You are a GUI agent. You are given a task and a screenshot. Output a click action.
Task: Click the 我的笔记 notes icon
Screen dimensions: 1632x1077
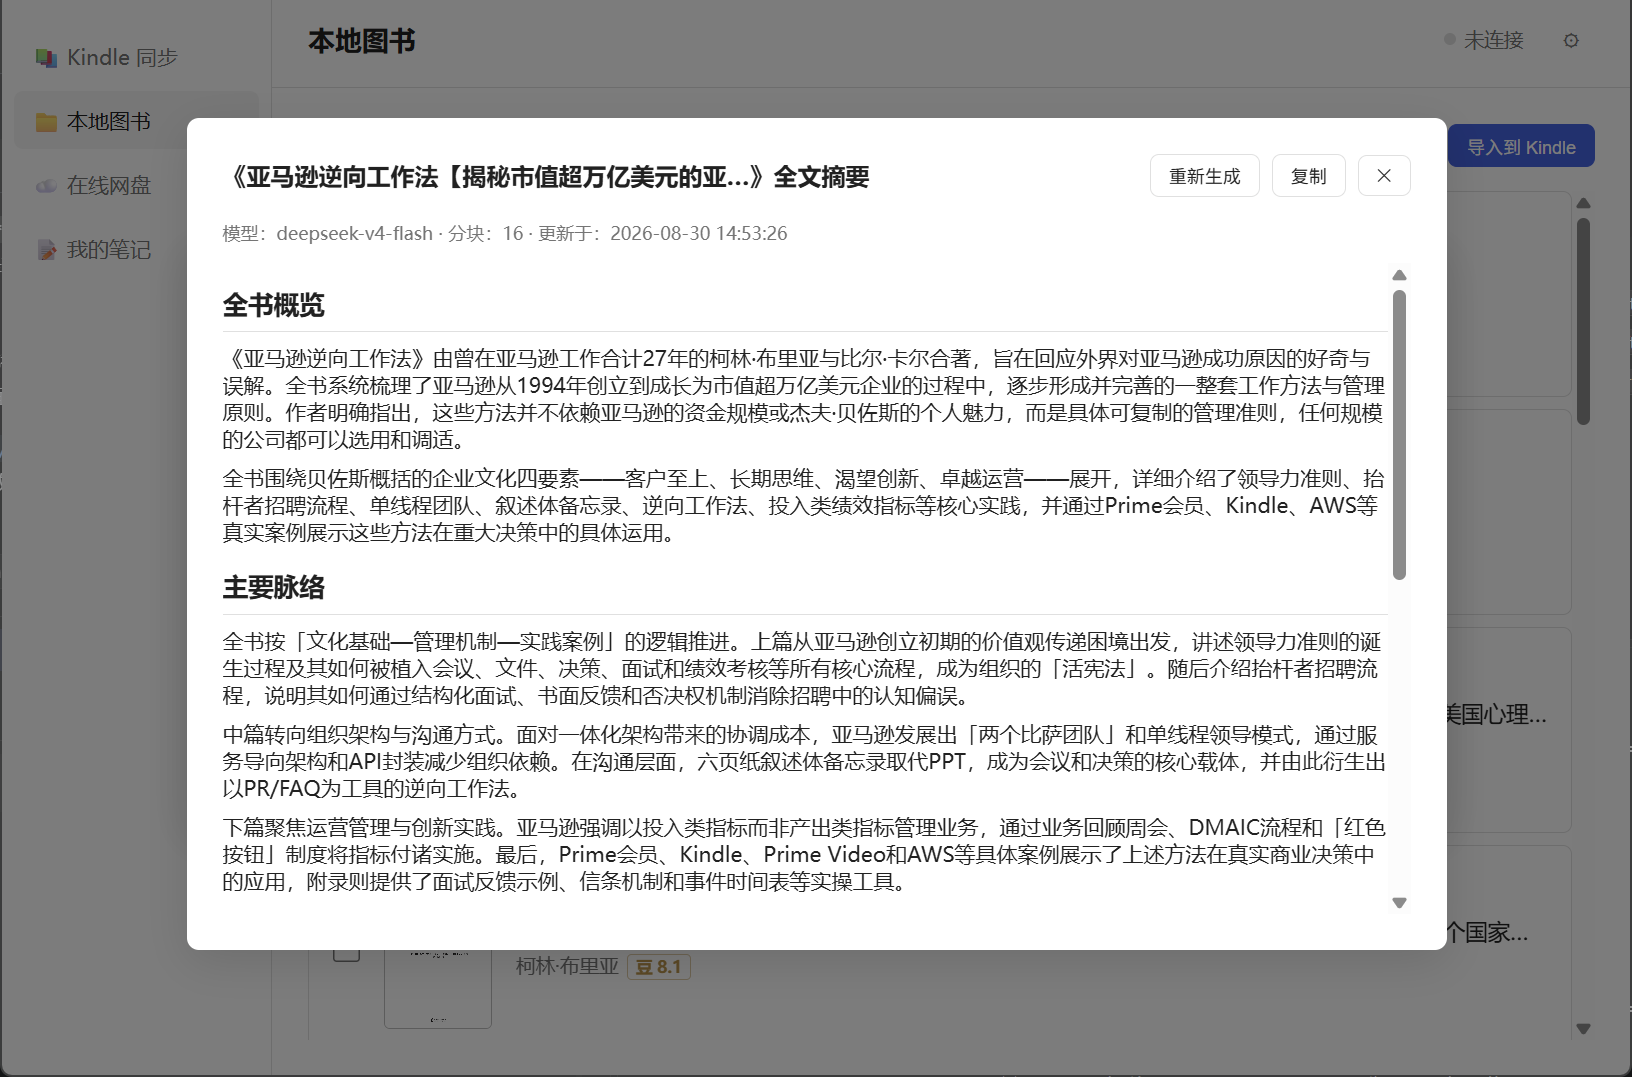tap(46, 250)
